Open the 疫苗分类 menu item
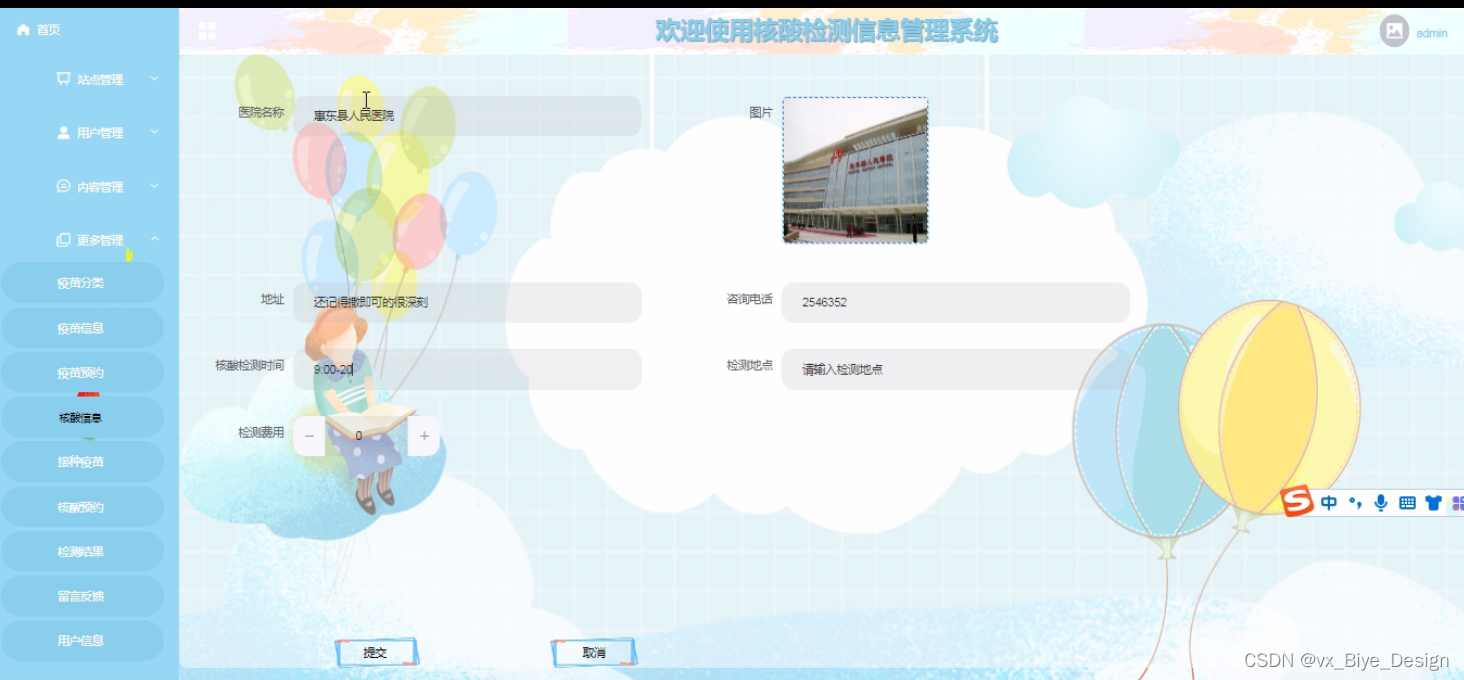This screenshot has width=1464, height=680. [x=82, y=283]
